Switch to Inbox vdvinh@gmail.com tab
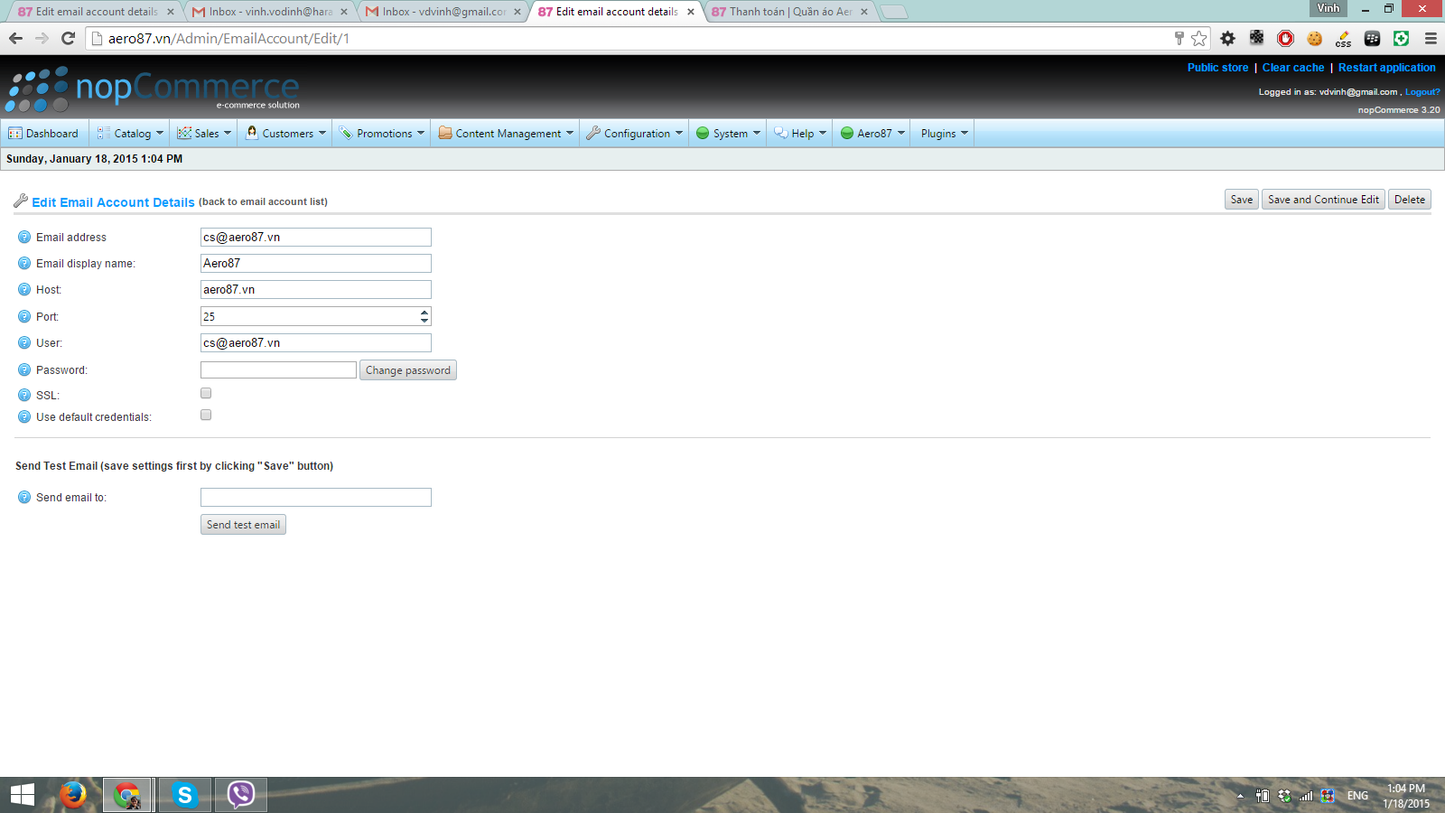Screen dimensions: 1445x813 [442, 12]
